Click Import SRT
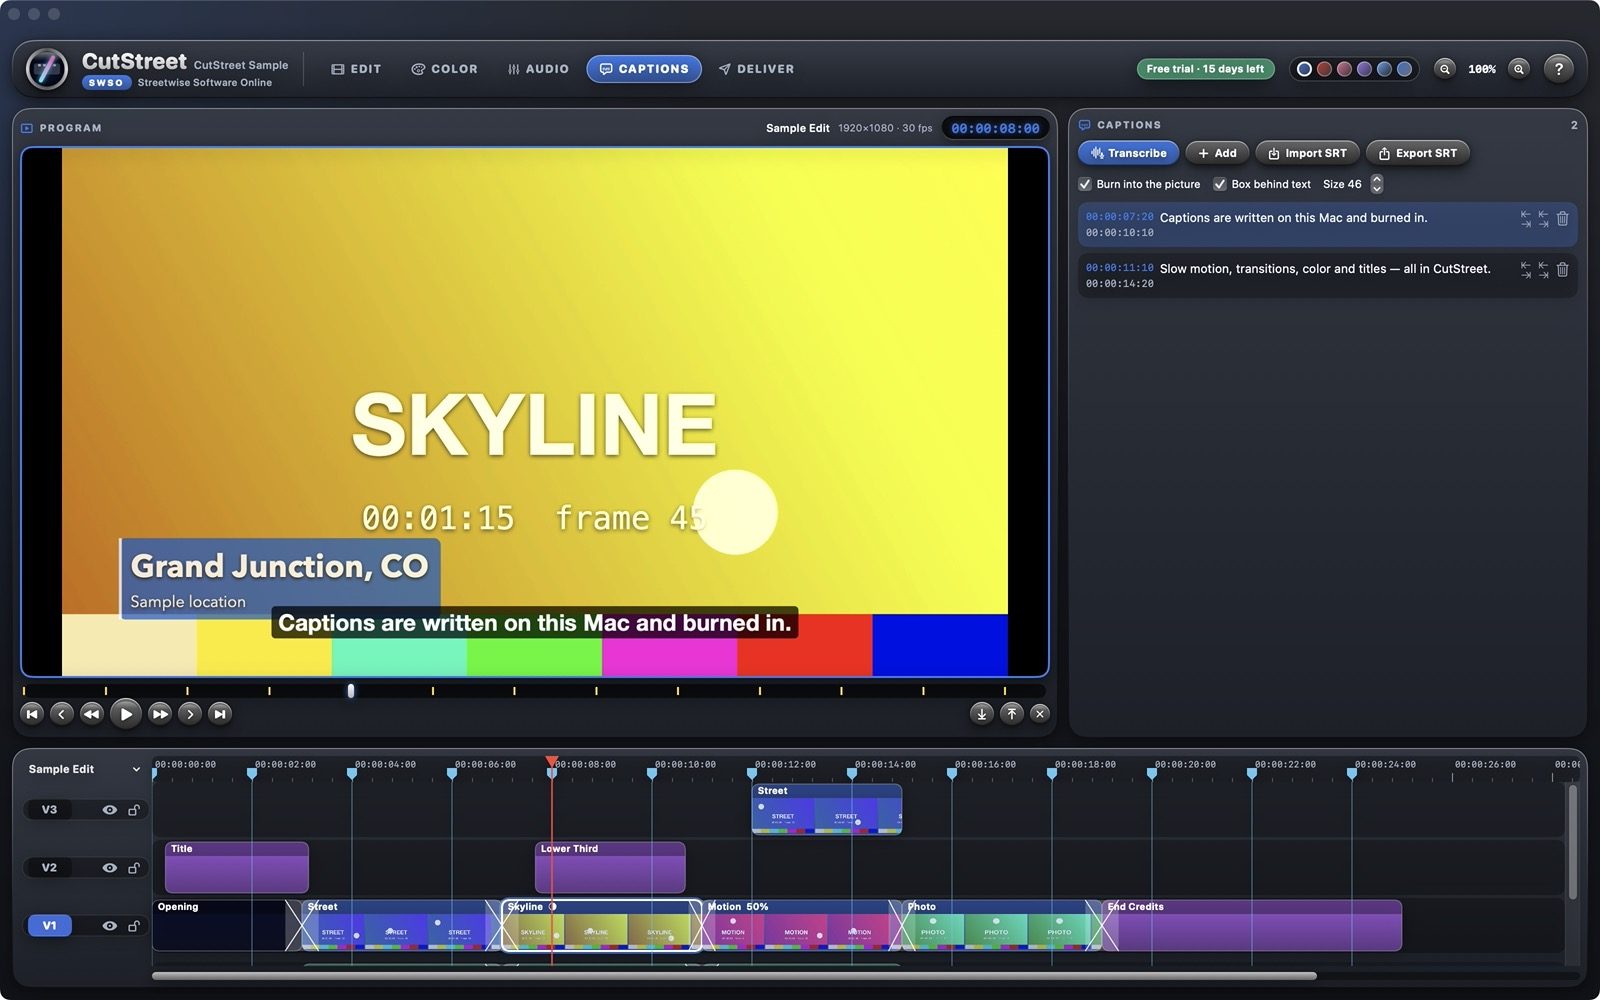This screenshot has height=1000, width=1600. click(1307, 153)
